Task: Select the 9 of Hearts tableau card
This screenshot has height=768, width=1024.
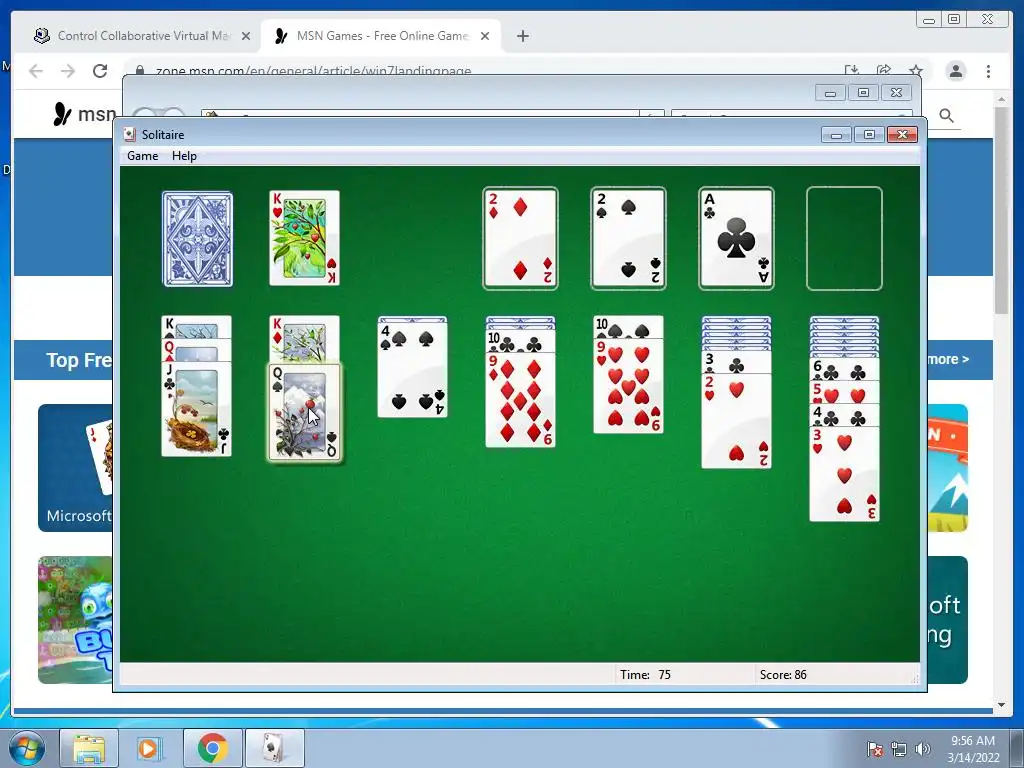Action: coord(628,386)
